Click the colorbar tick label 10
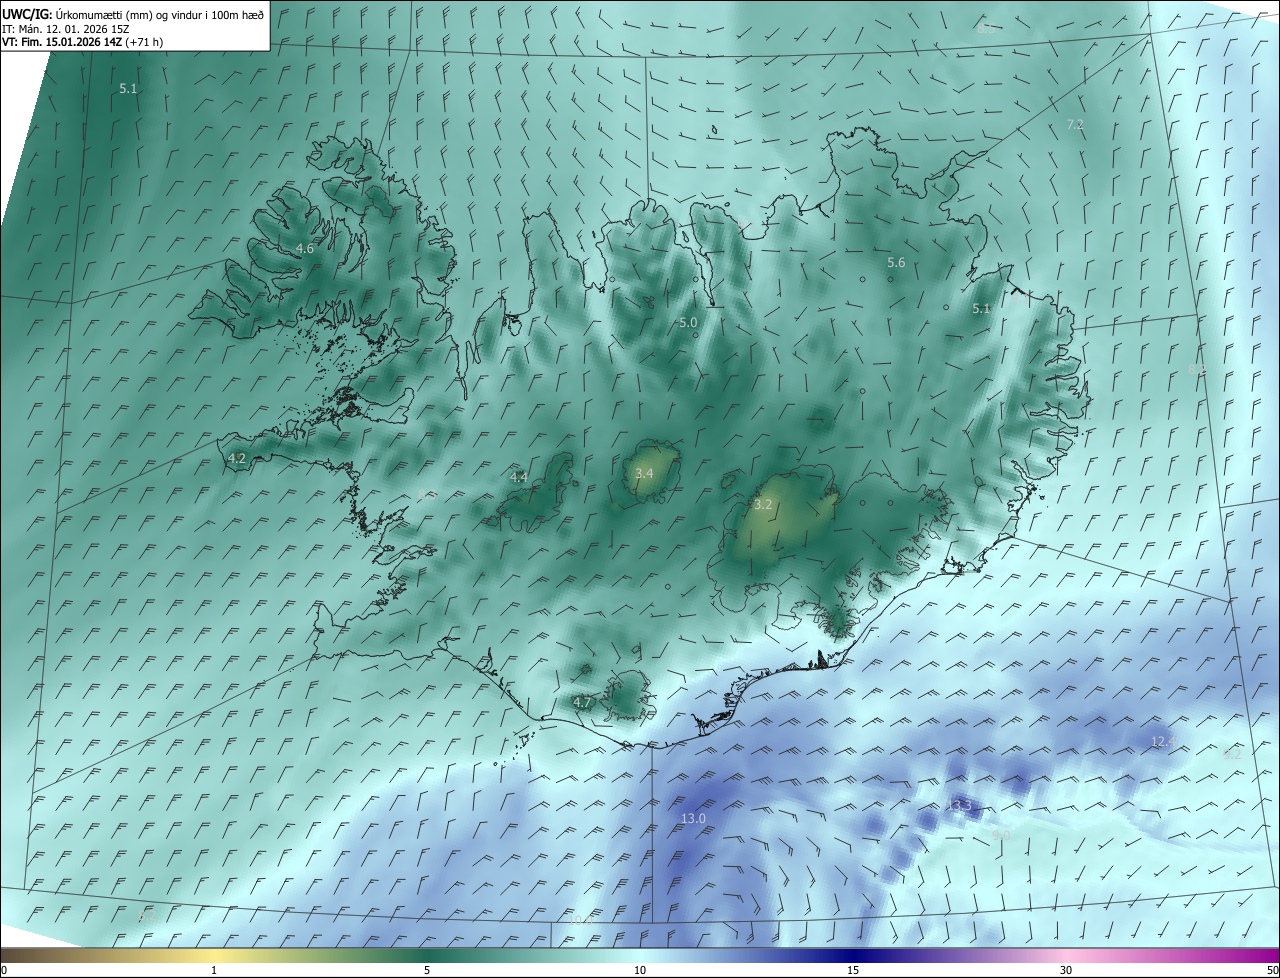The image size is (1280, 978). pos(640,970)
